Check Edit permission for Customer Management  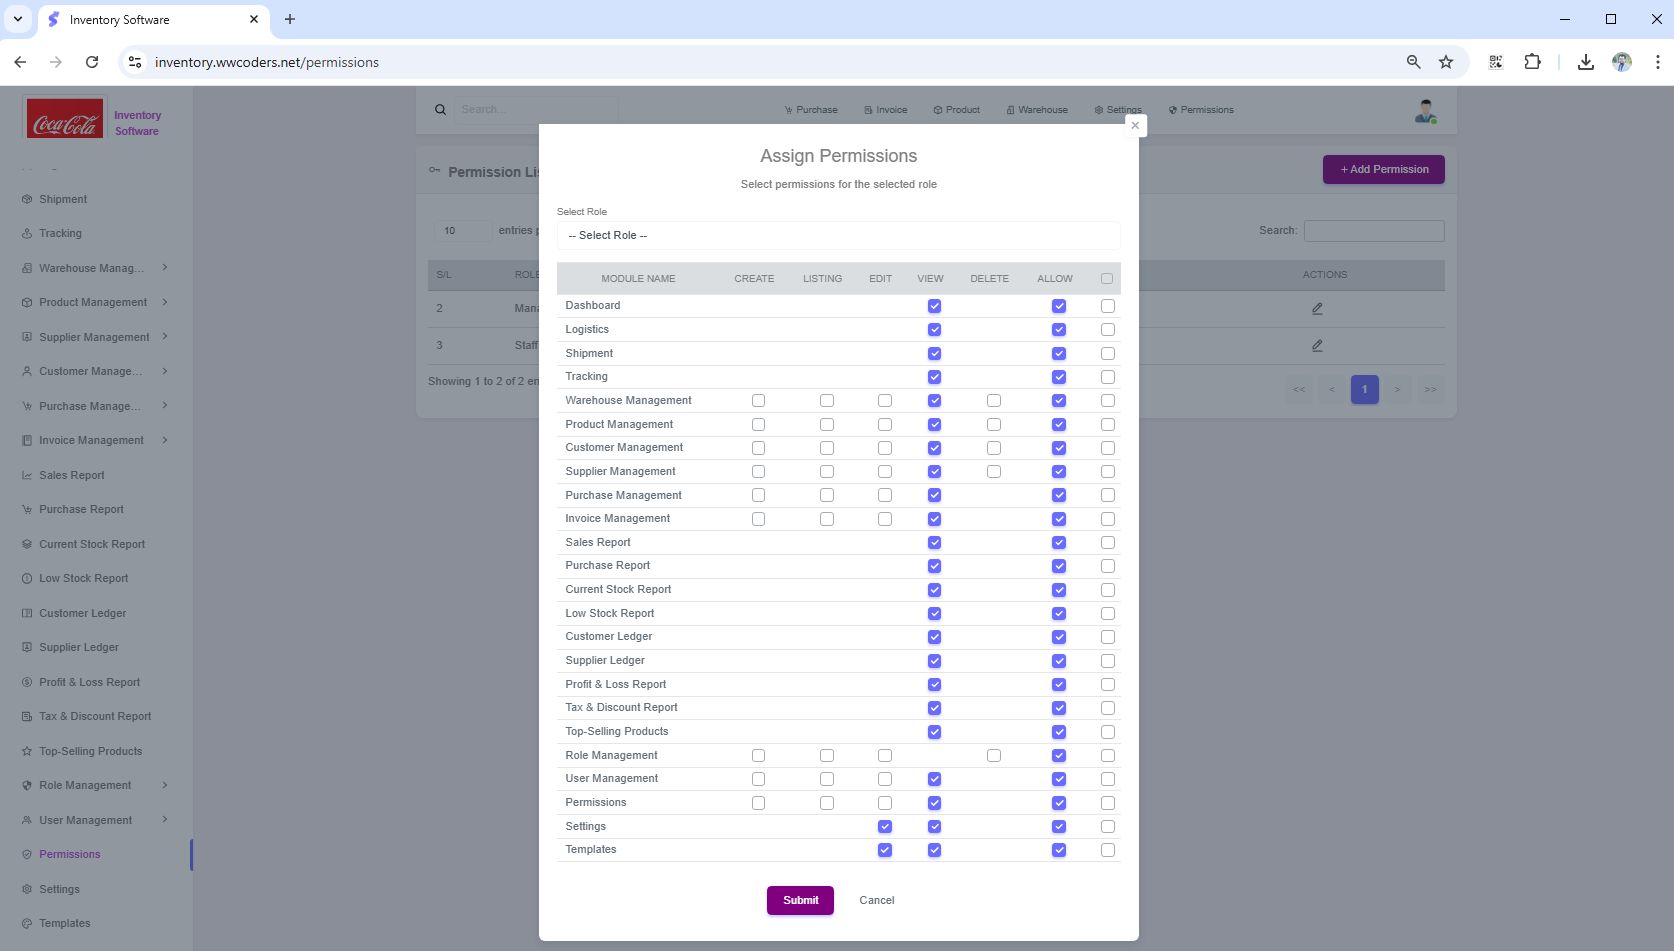[x=884, y=448]
